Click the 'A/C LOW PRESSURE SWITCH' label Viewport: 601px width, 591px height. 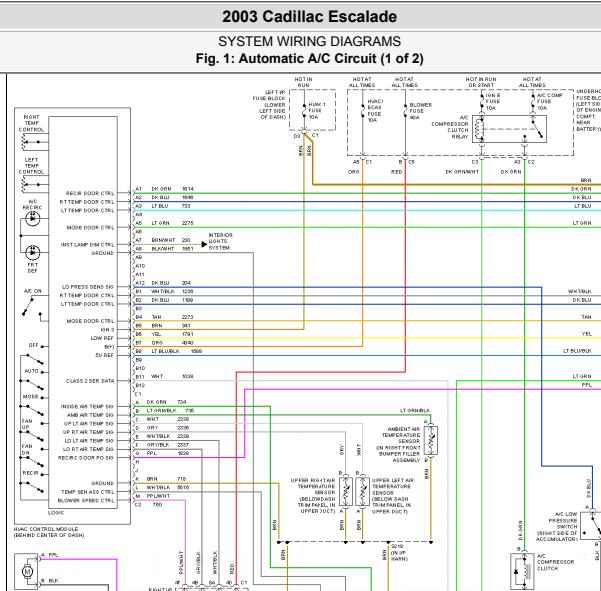(x=557, y=526)
